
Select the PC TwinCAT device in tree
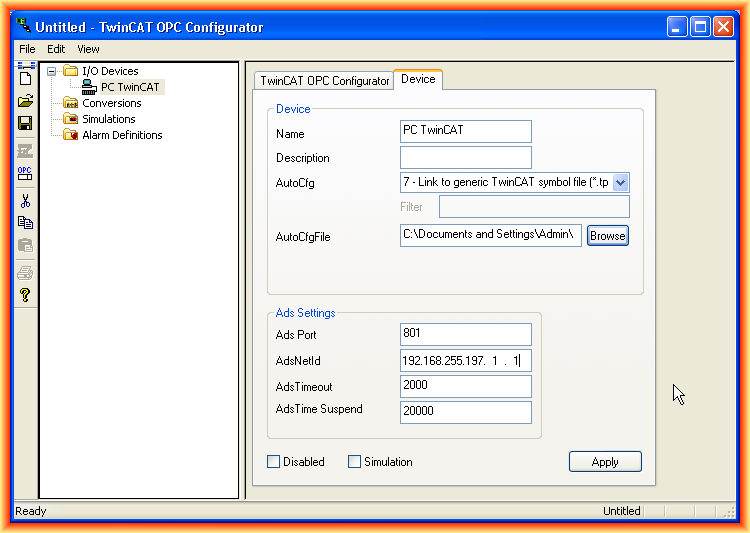[129, 87]
